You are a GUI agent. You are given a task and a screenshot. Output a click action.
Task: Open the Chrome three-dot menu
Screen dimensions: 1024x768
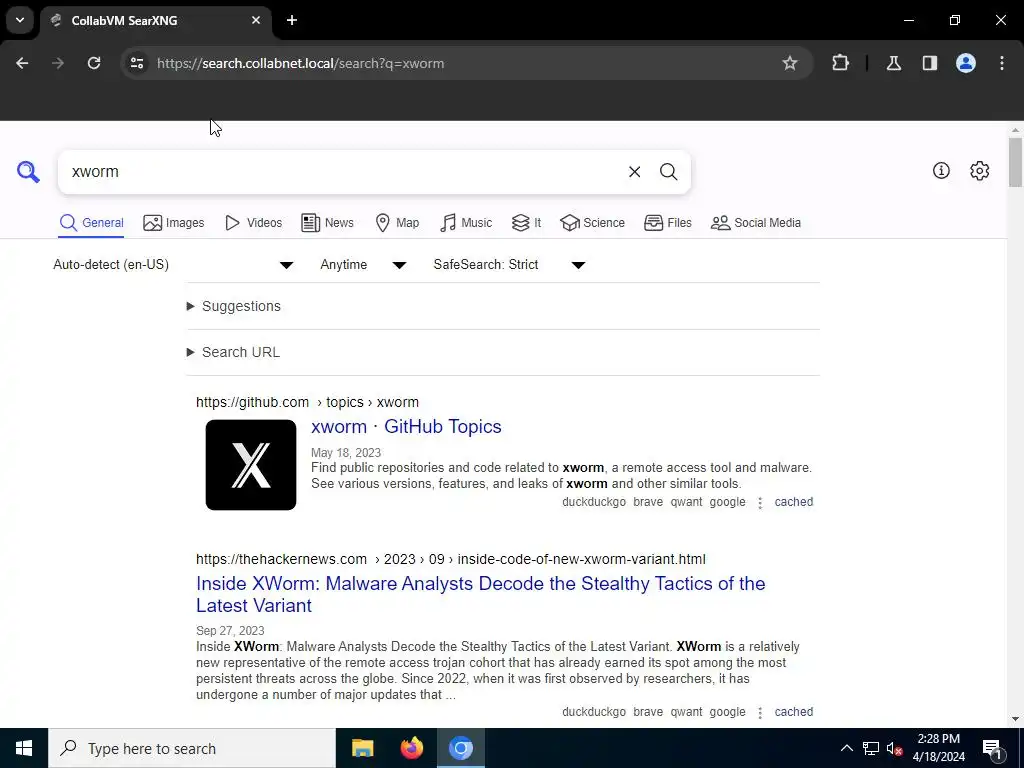click(x=1002, y=63)
